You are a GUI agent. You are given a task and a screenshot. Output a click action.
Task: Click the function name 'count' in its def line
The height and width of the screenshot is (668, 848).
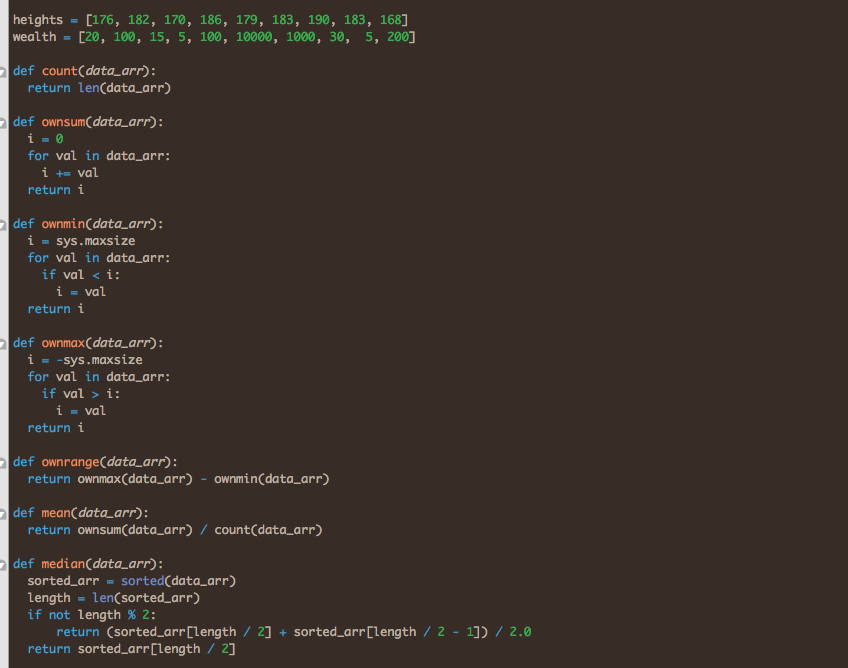pos(59,71)
